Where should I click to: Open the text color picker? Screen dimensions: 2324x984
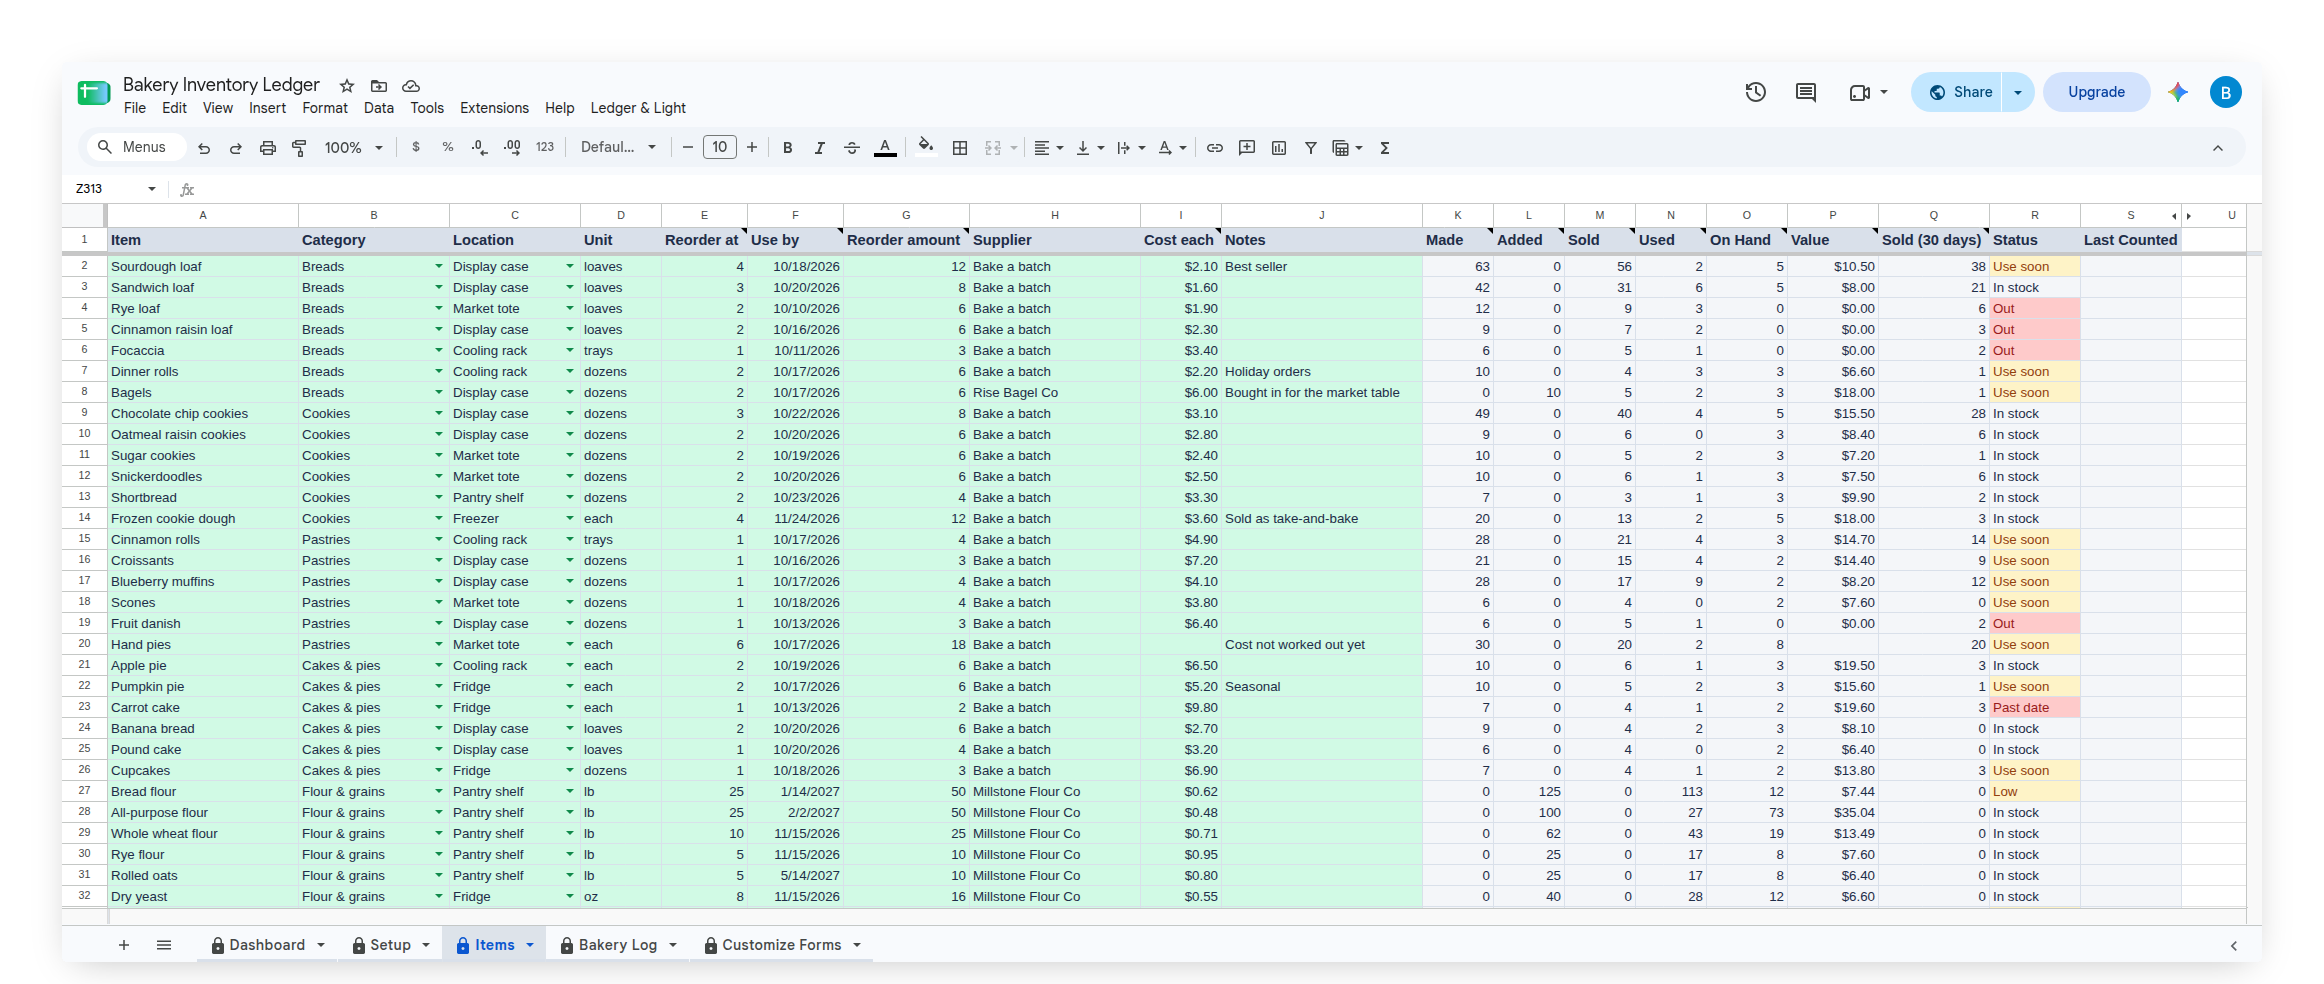(x=885, y=148)
